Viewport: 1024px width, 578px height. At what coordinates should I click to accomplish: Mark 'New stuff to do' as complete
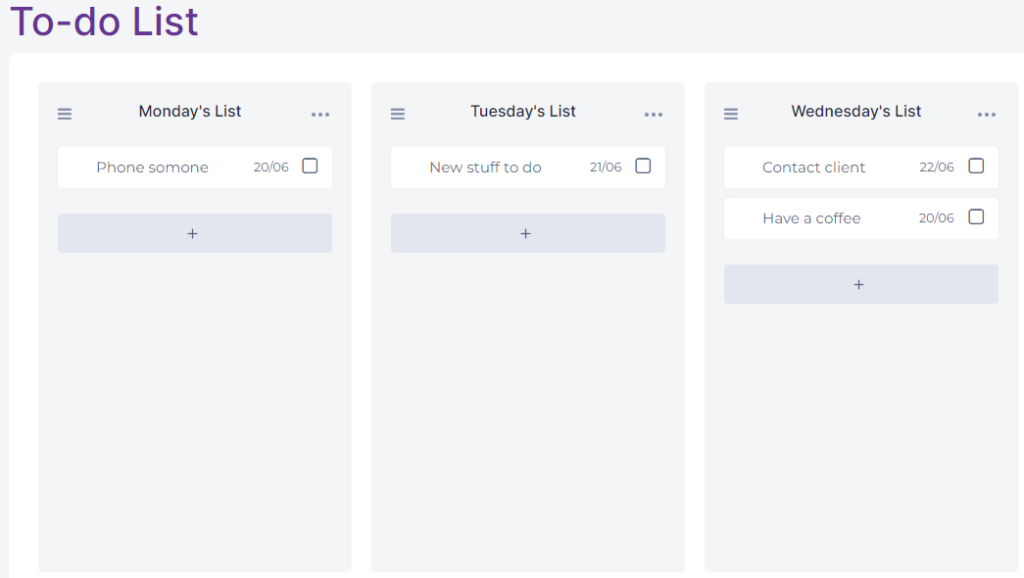point(643,166)
